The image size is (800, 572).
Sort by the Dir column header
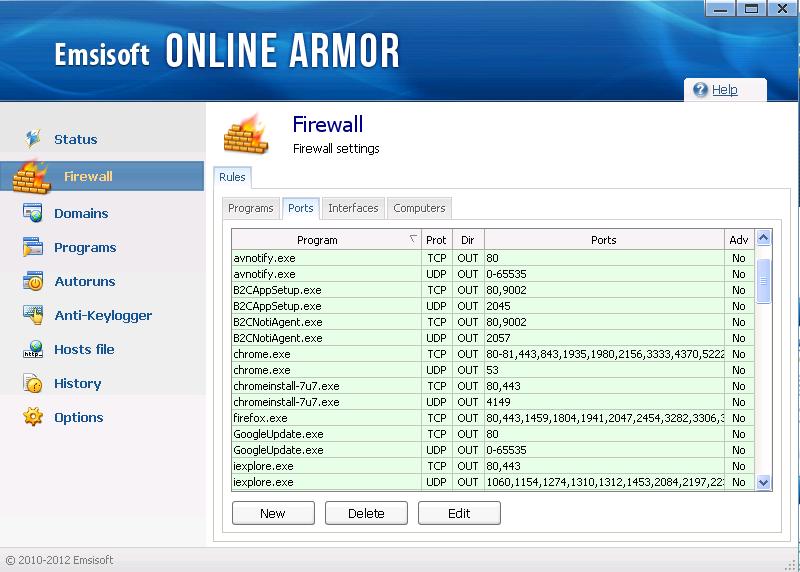tap(468, 240)
